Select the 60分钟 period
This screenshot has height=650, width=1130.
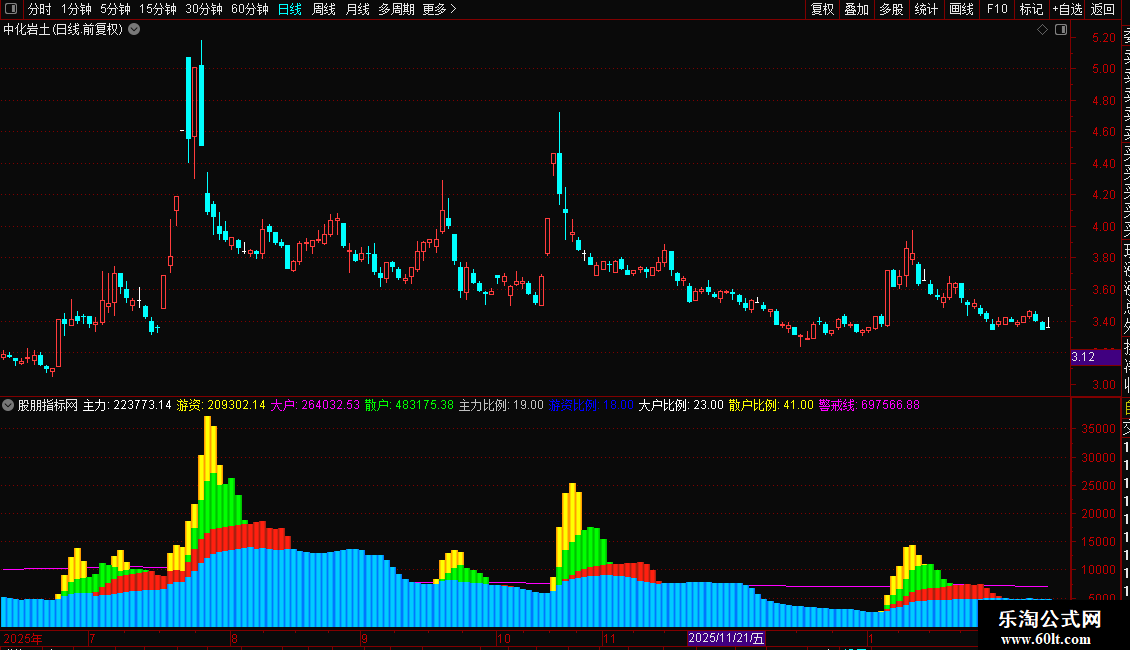[x=250, y=9]
